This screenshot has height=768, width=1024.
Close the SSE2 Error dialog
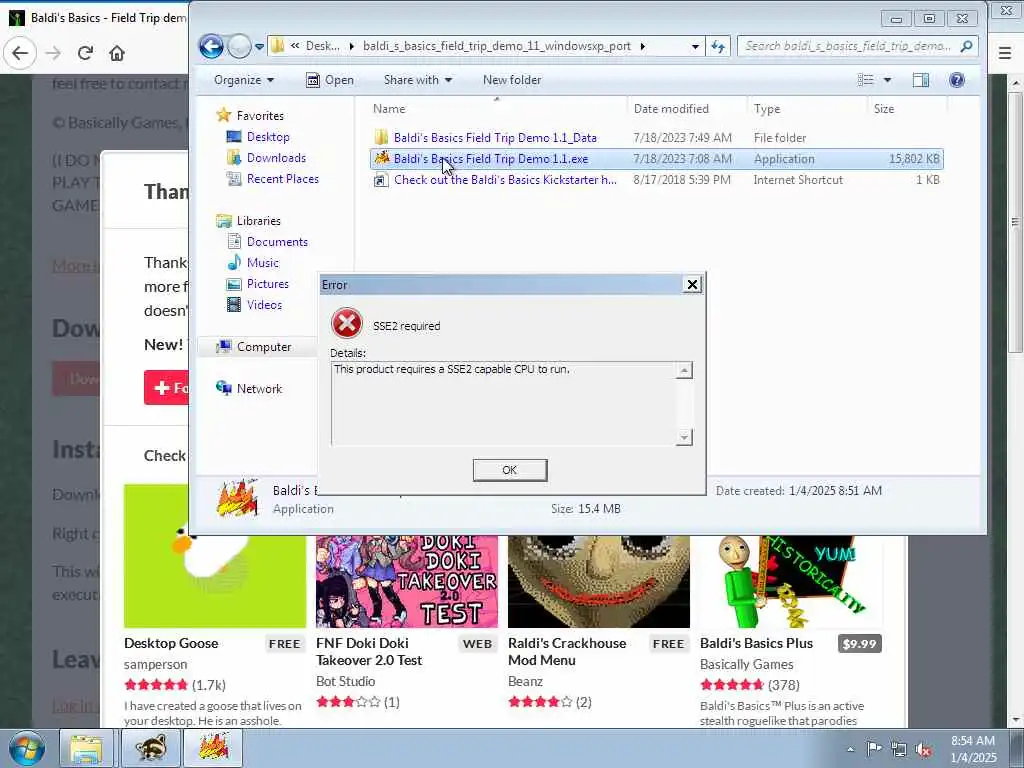click(x=692, y=284)
